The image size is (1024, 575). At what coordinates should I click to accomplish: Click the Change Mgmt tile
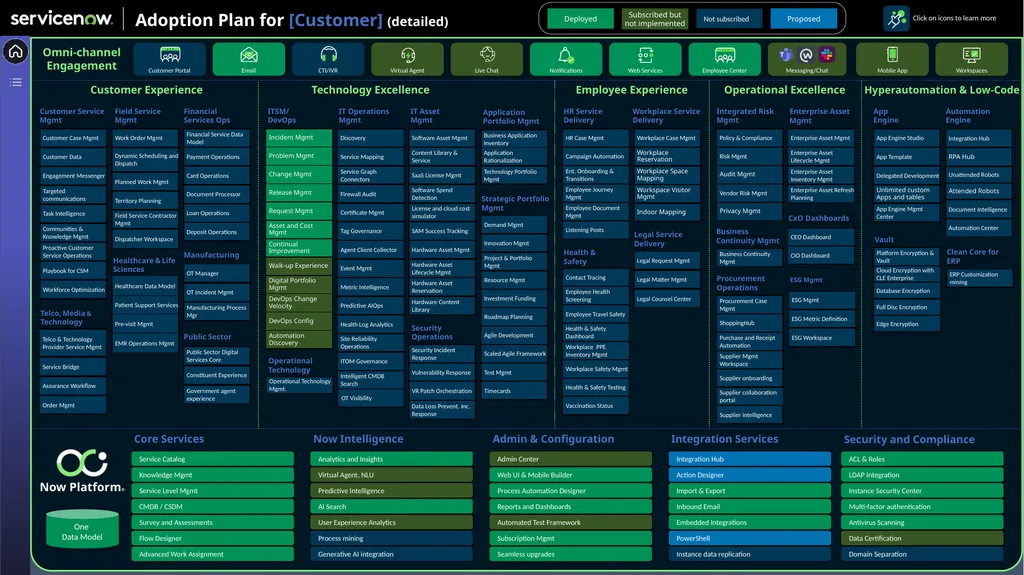[299, 174]
